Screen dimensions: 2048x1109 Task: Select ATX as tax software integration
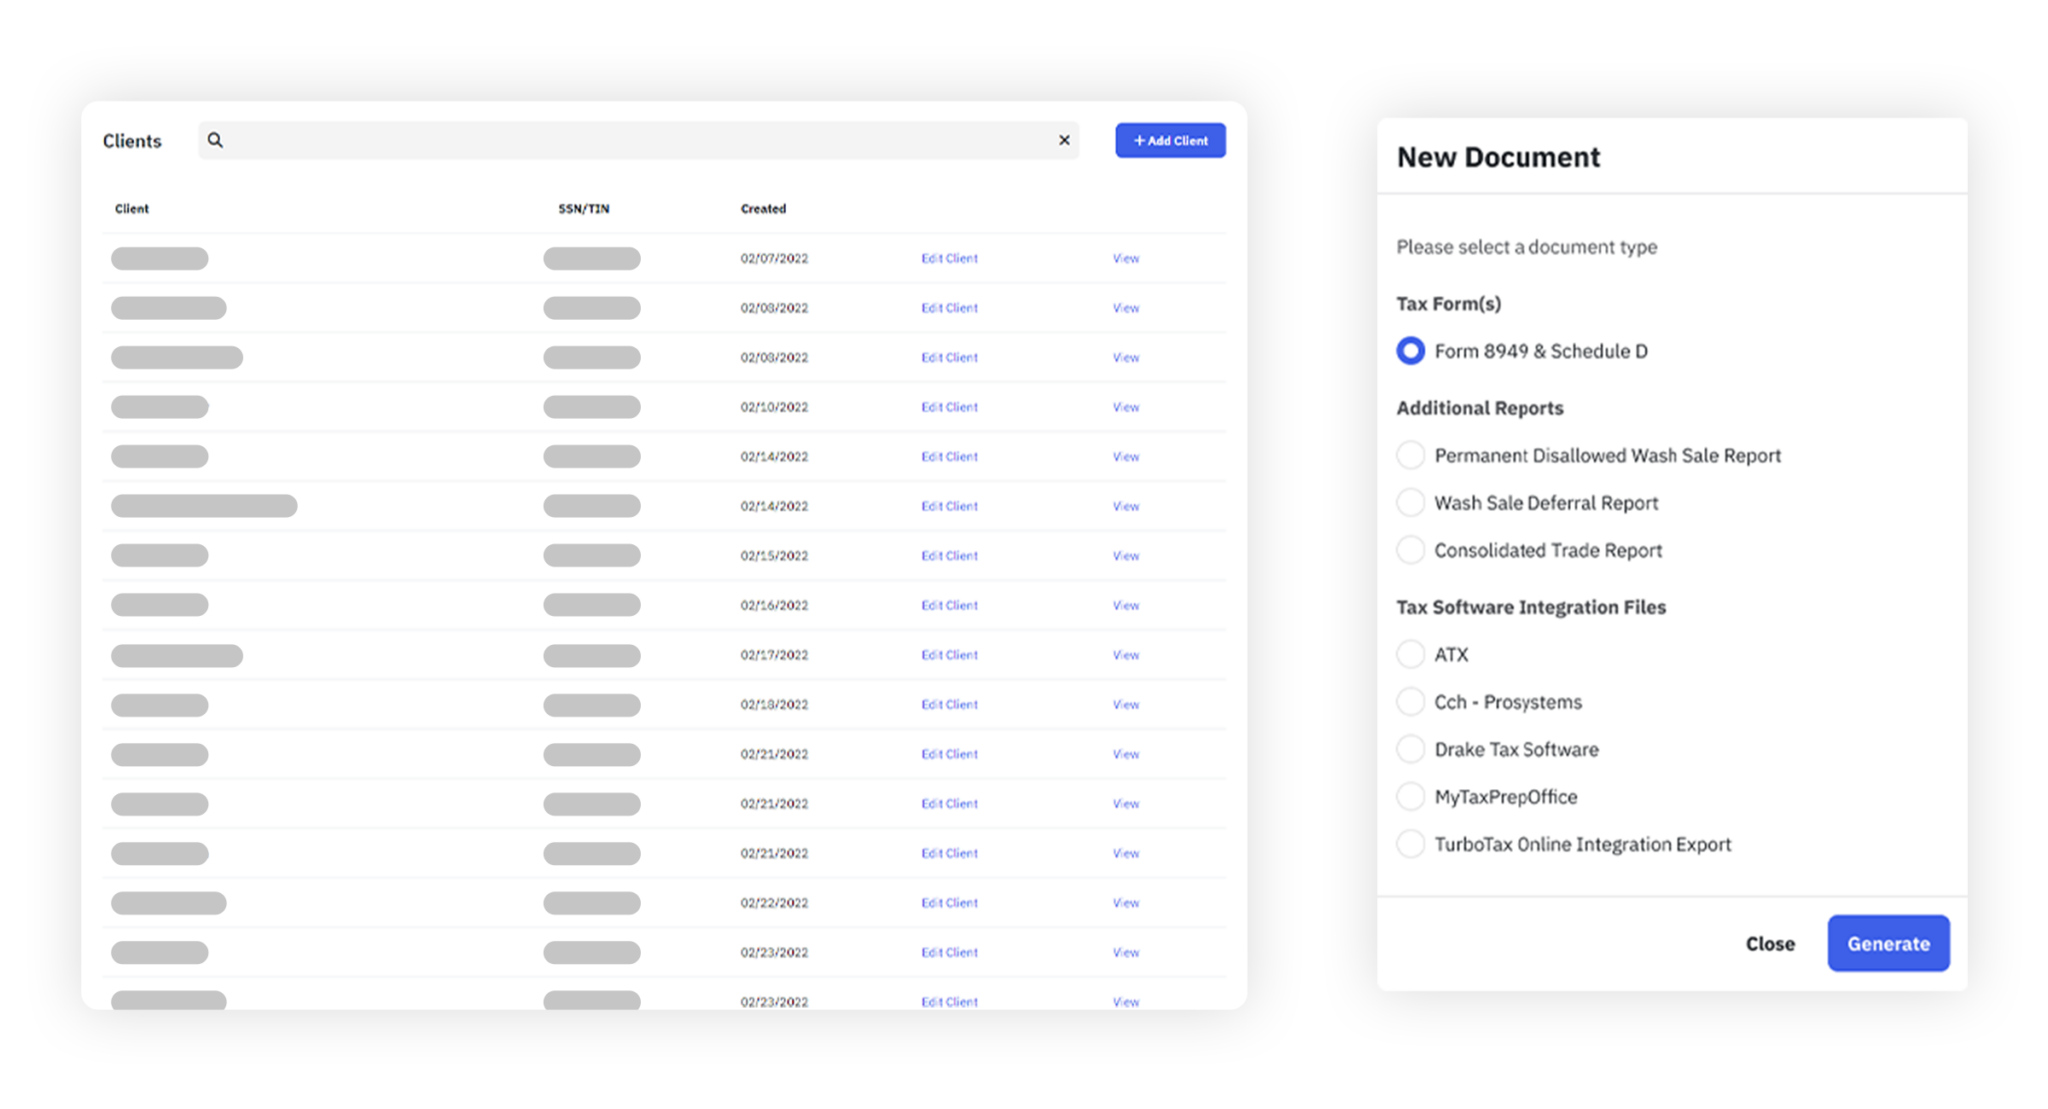pyautogui.click(x=1410, y=654)
